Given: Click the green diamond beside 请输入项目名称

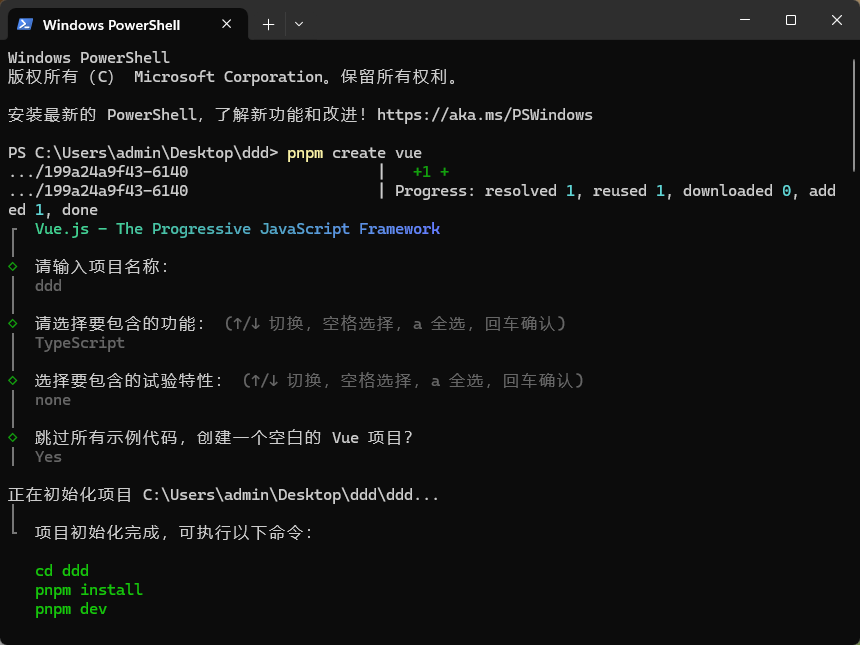Looking at the screenshot, I should tap(13, 267).
